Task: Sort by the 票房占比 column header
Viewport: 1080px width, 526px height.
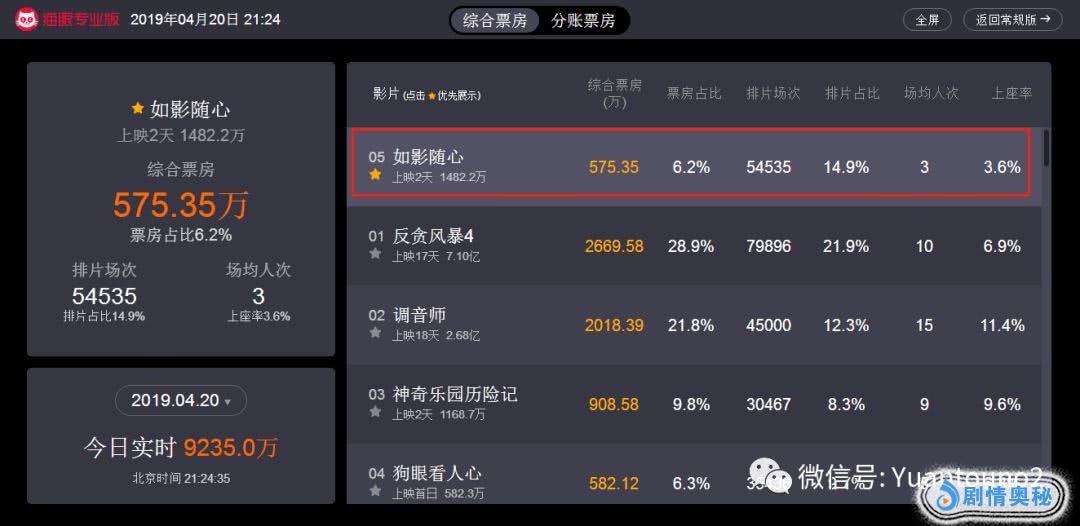Action: click(694, 93)
